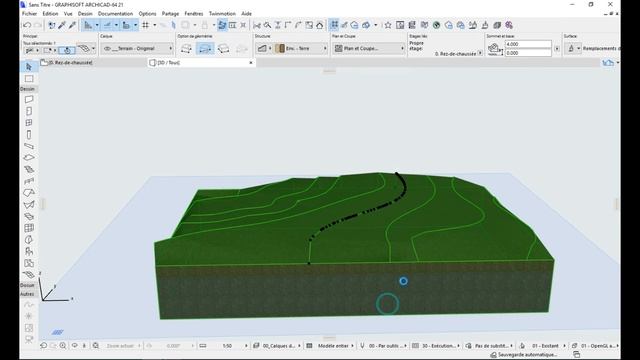Open the Dessin menu
Image resolution: width=640 pixels, height=360 pixels.
pyautogui.click(x=85, y=13)
